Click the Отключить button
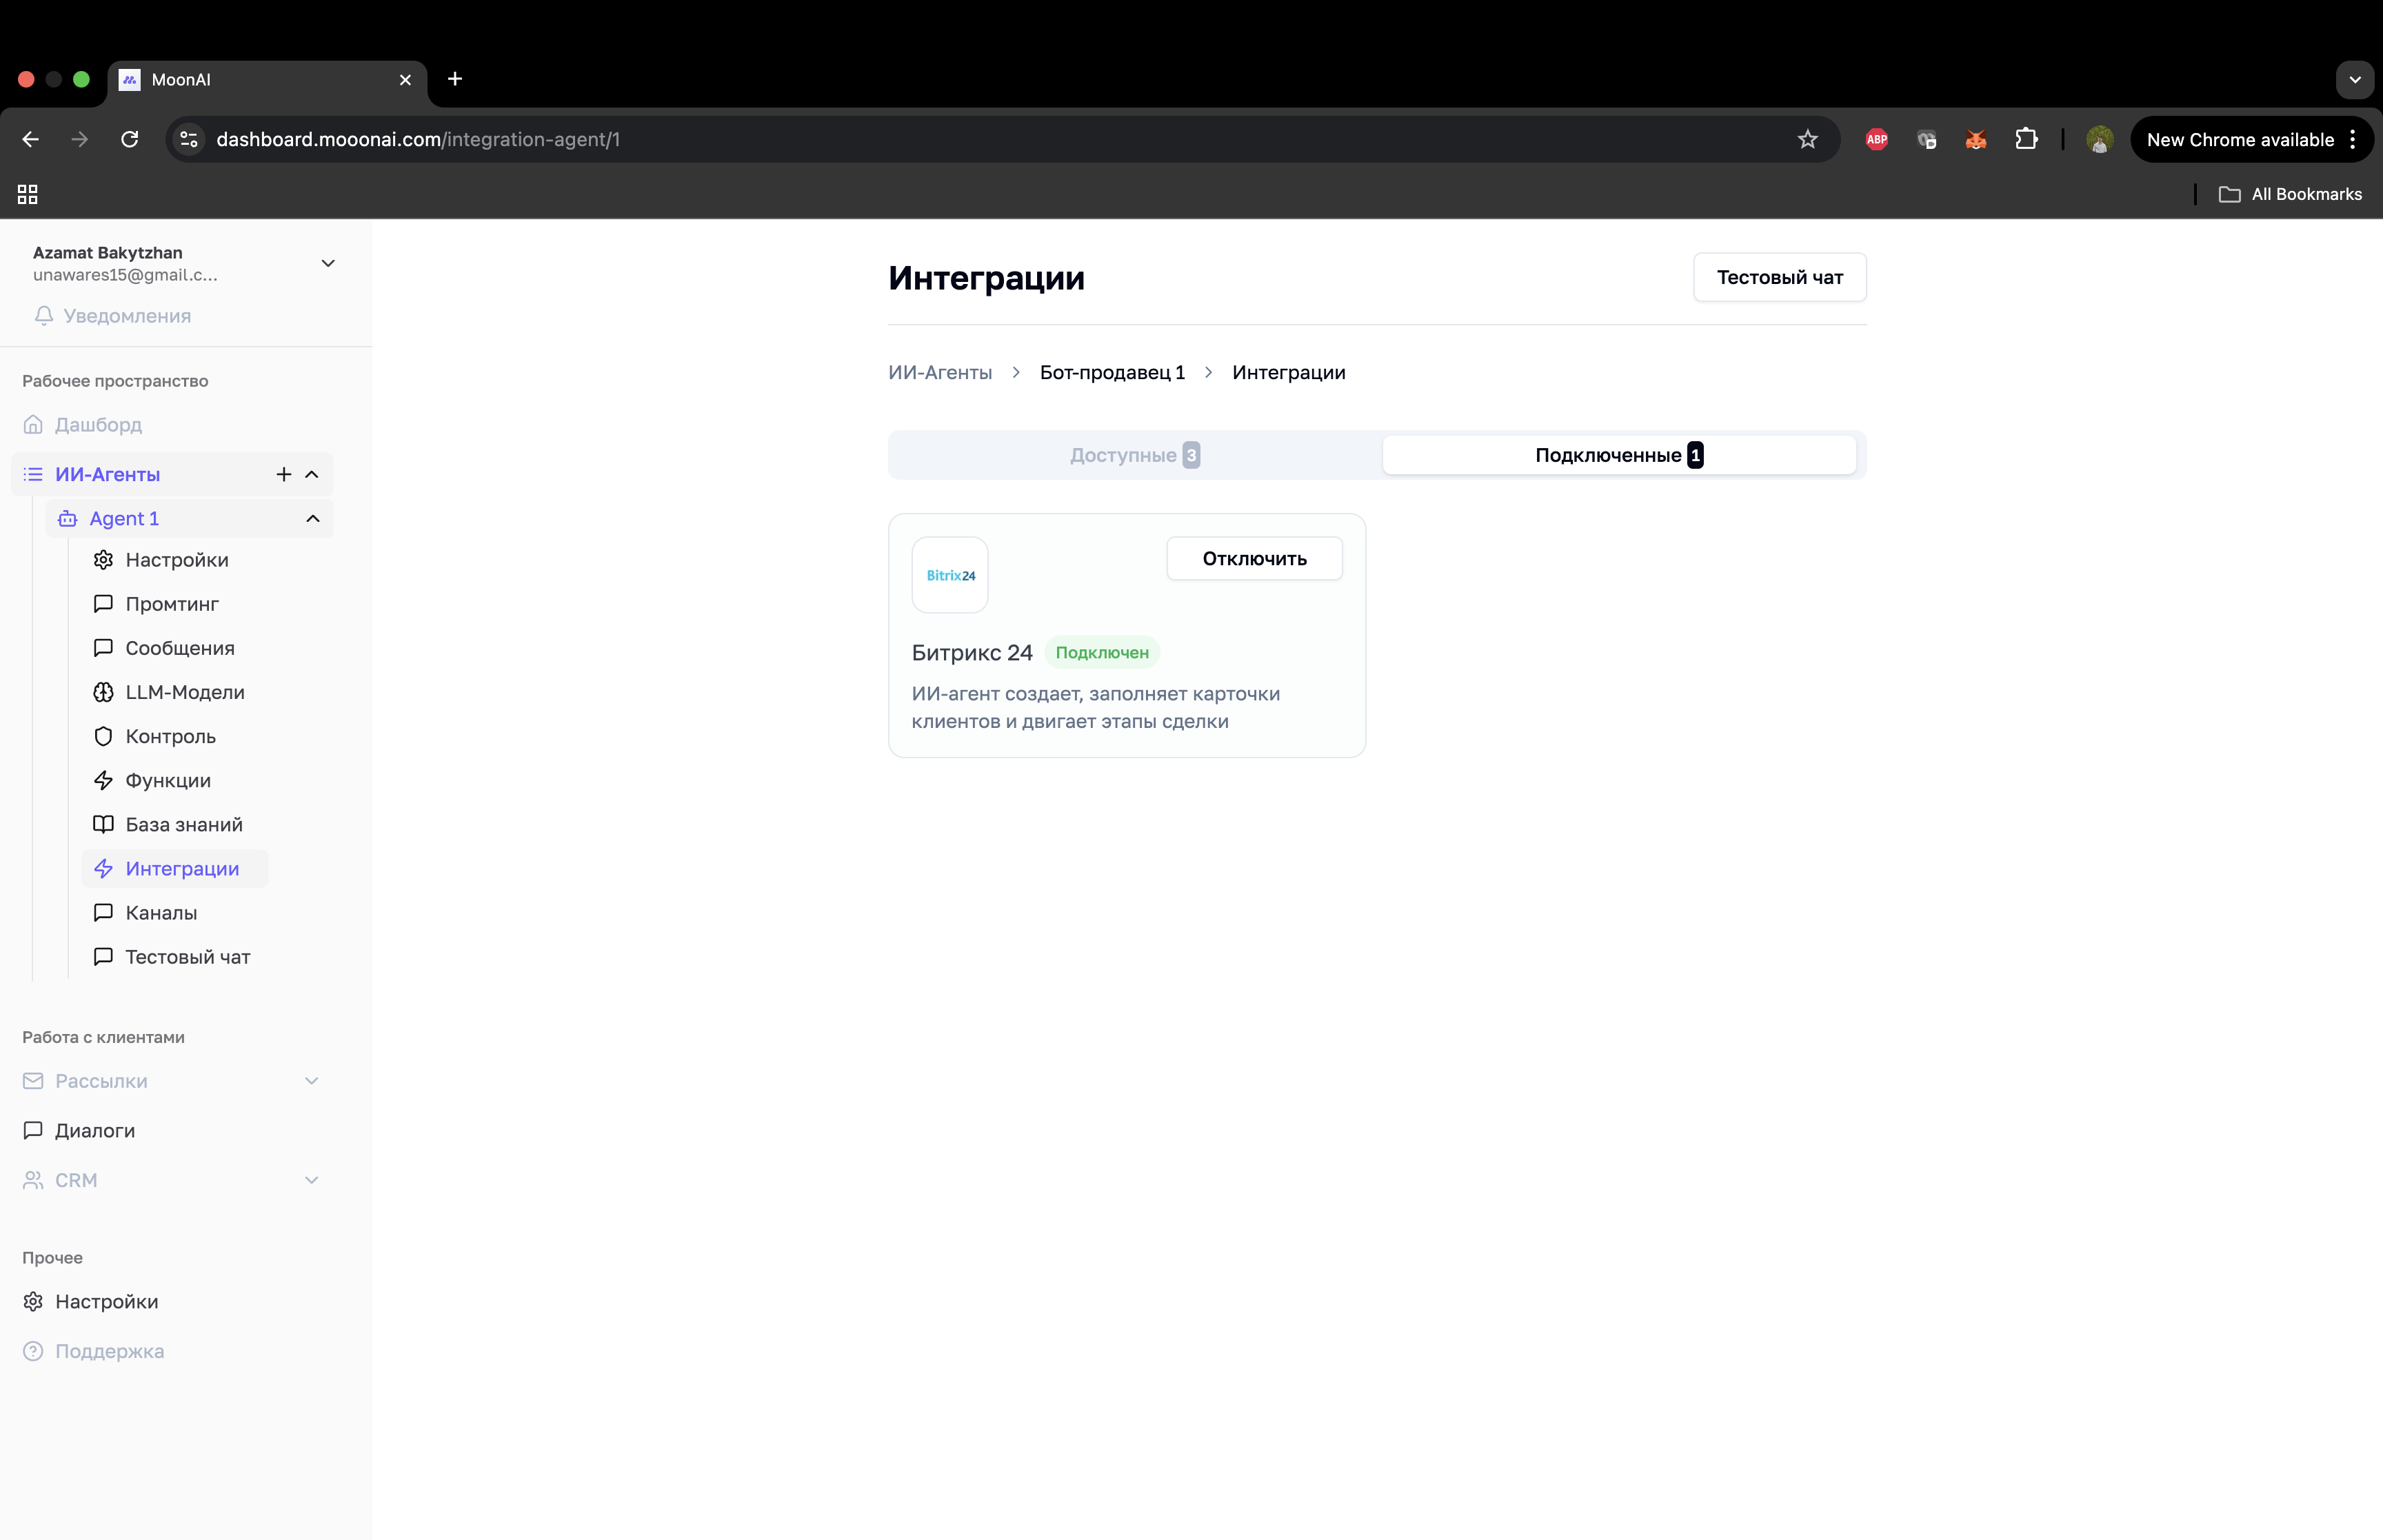Screen dimensions: 2383x1540 (1254, 558)
